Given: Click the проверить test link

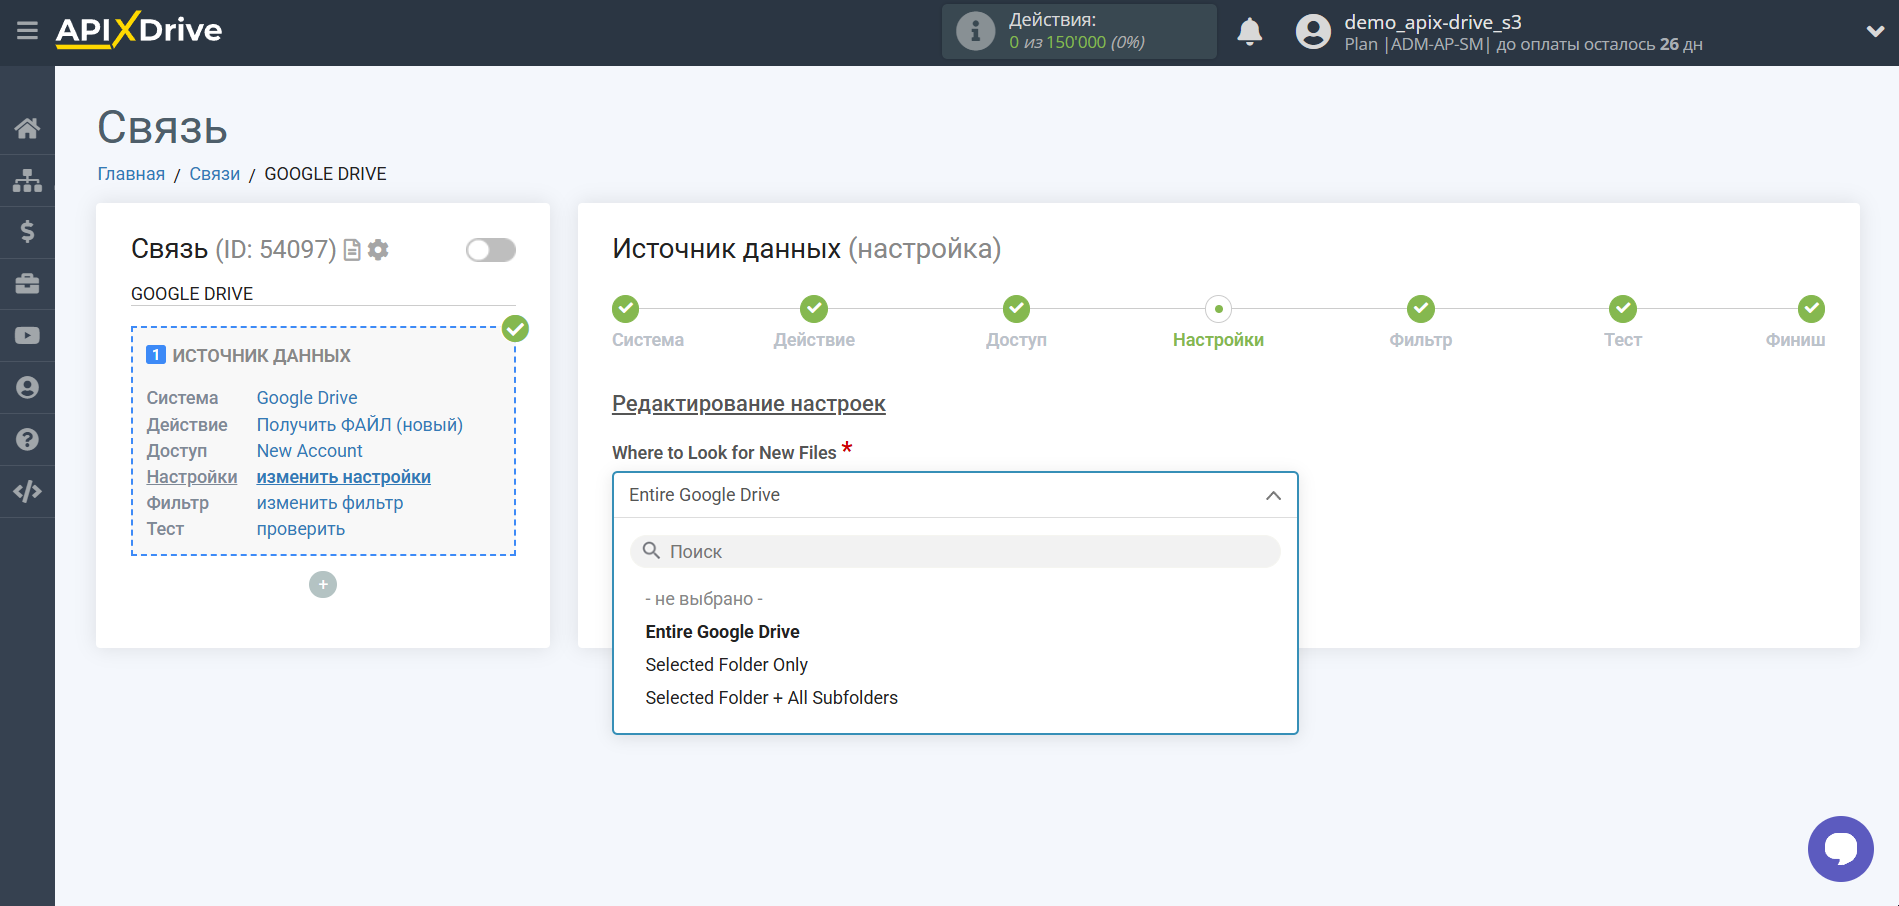Looking at the screenshot, I should click(301, 529).
